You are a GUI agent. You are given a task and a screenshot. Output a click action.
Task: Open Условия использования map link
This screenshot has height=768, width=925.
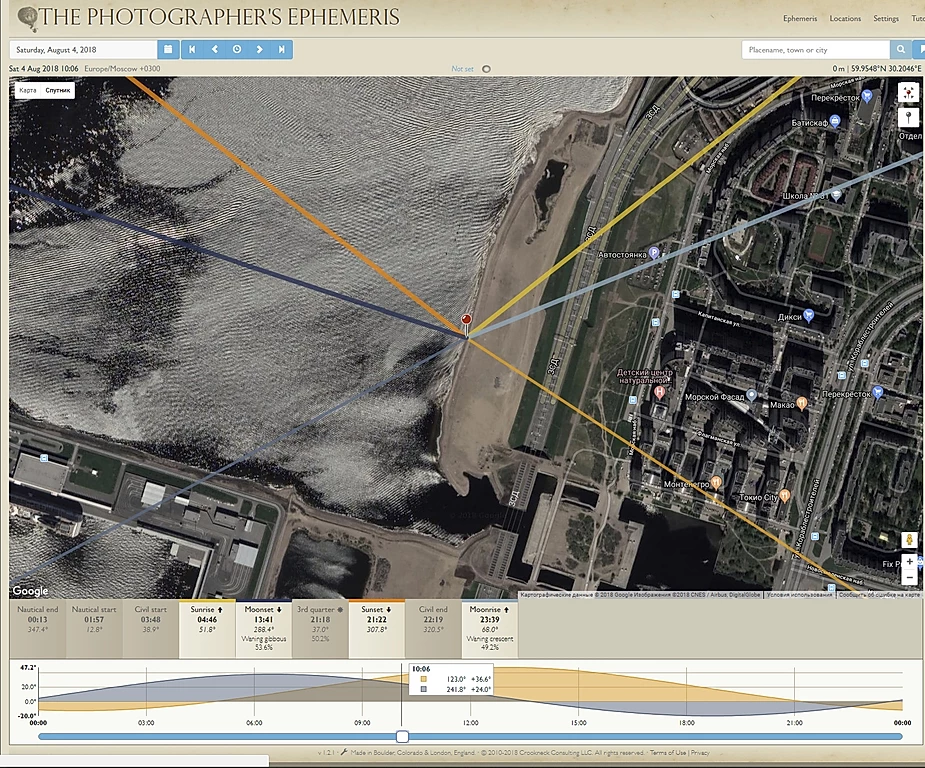pyautogui.click(x=799, y=595)
